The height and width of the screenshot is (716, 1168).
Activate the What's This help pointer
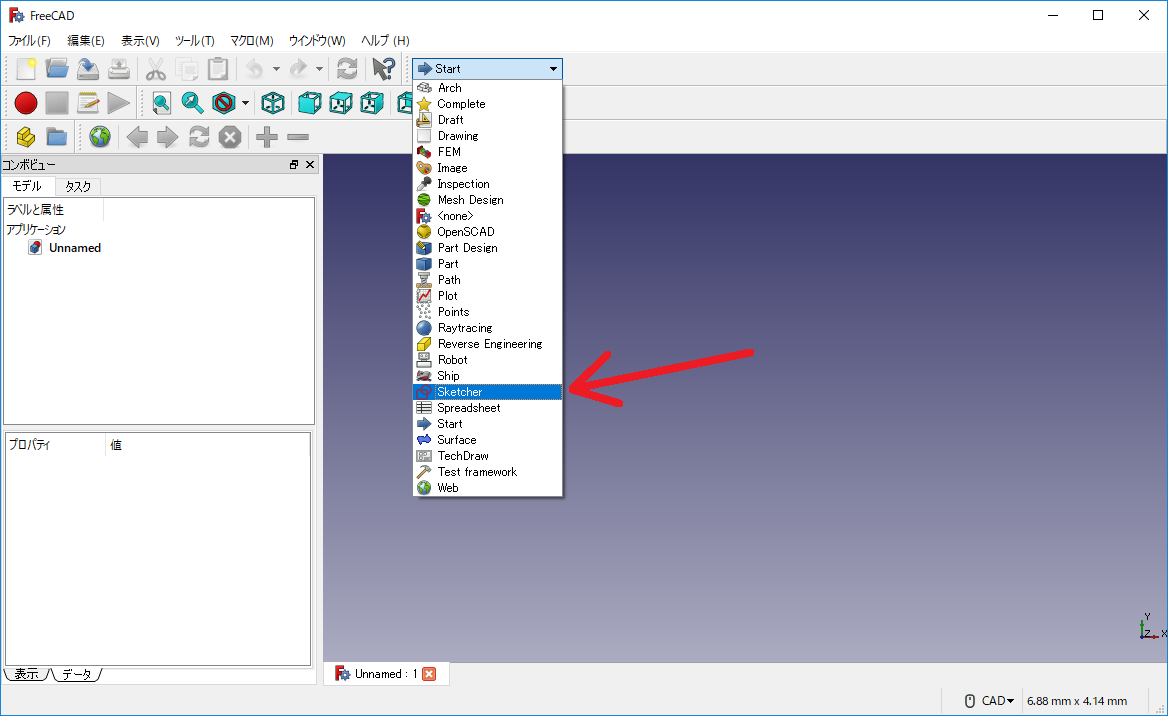(x=384, y=69)
